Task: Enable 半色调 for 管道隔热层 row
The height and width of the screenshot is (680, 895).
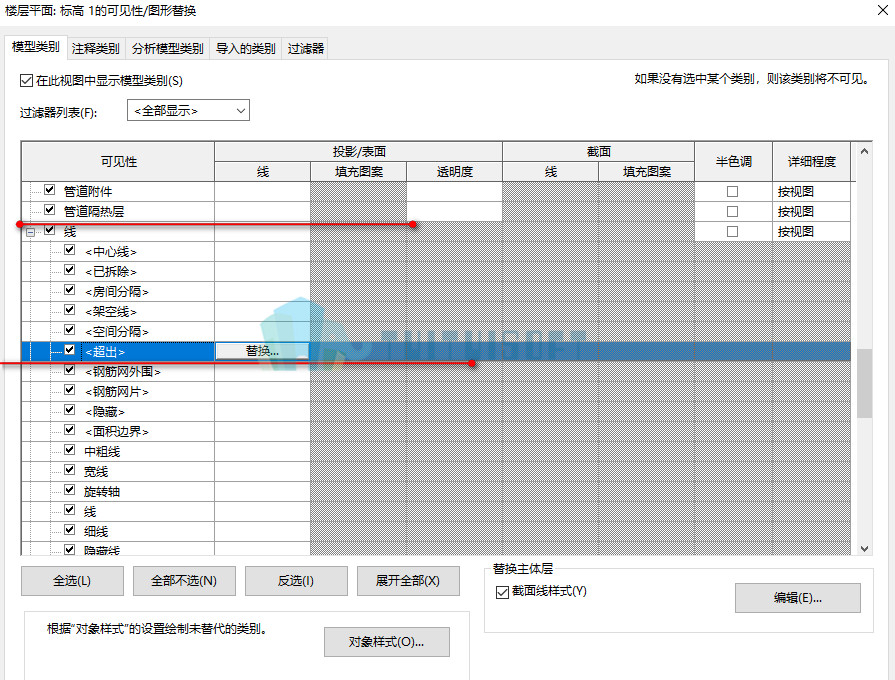Action: [732, 211]
